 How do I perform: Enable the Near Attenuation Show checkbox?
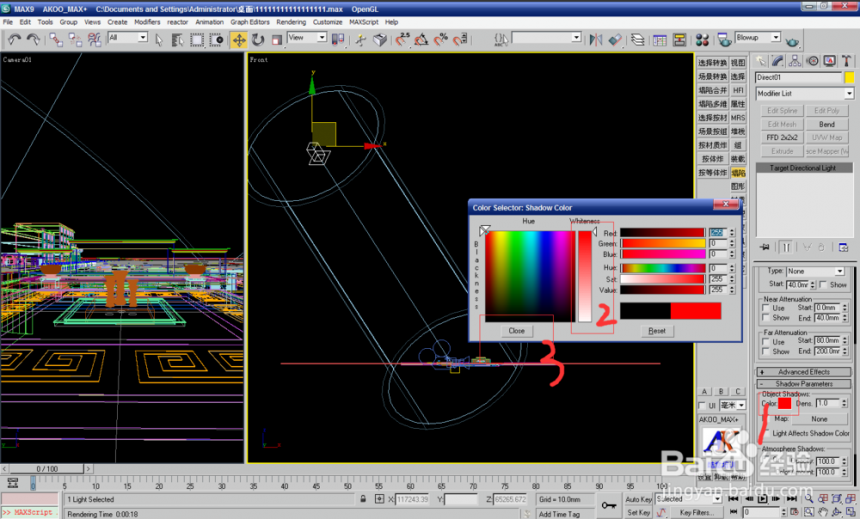(x=766, y=318)
